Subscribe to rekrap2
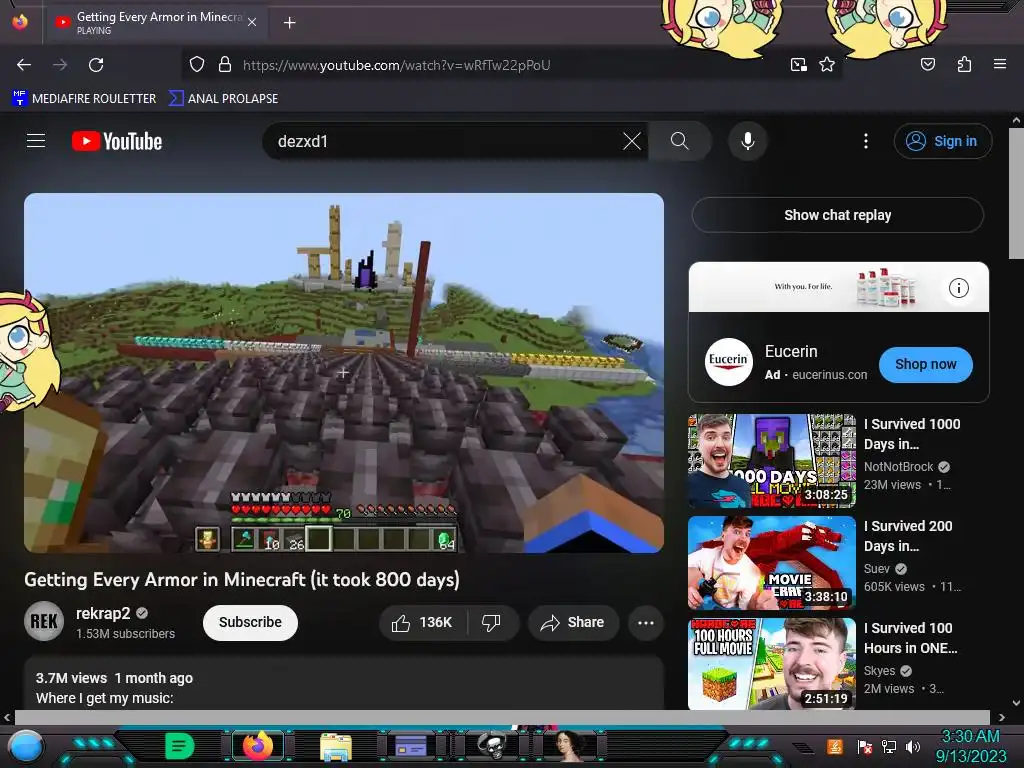1024x768 pixels. (x=250, y=622)
